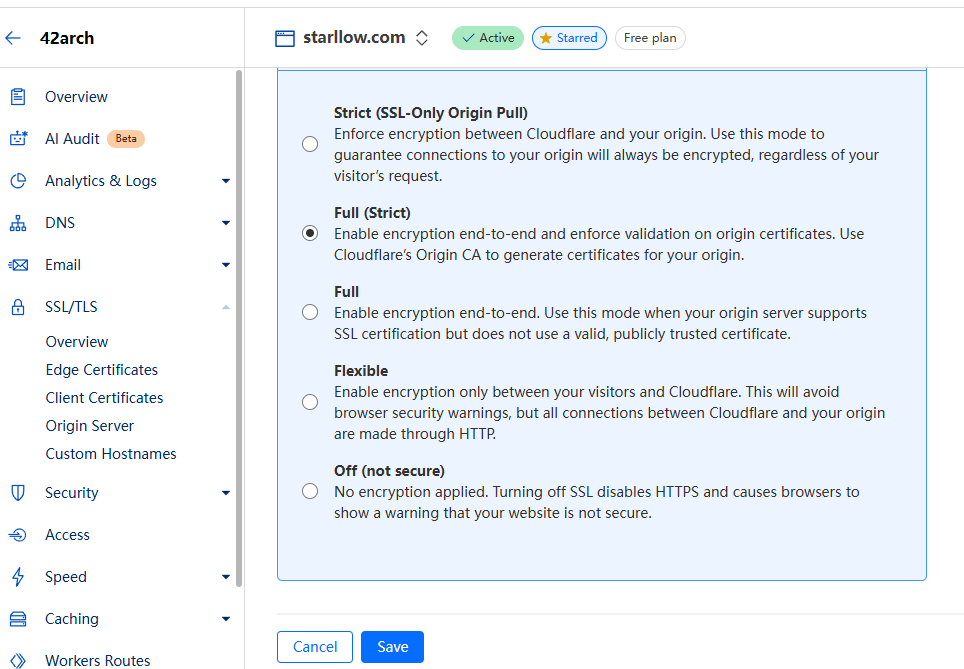Click the Cancel button
This screenshot has width=964, height=669.
(315, 647)
